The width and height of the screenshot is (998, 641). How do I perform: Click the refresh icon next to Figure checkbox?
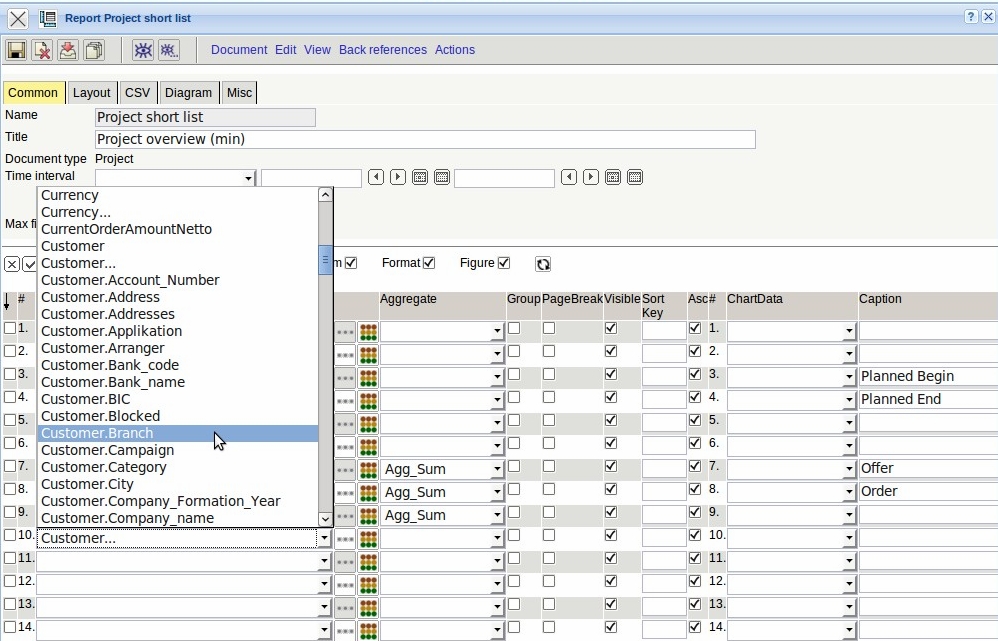tap(543, 264)
